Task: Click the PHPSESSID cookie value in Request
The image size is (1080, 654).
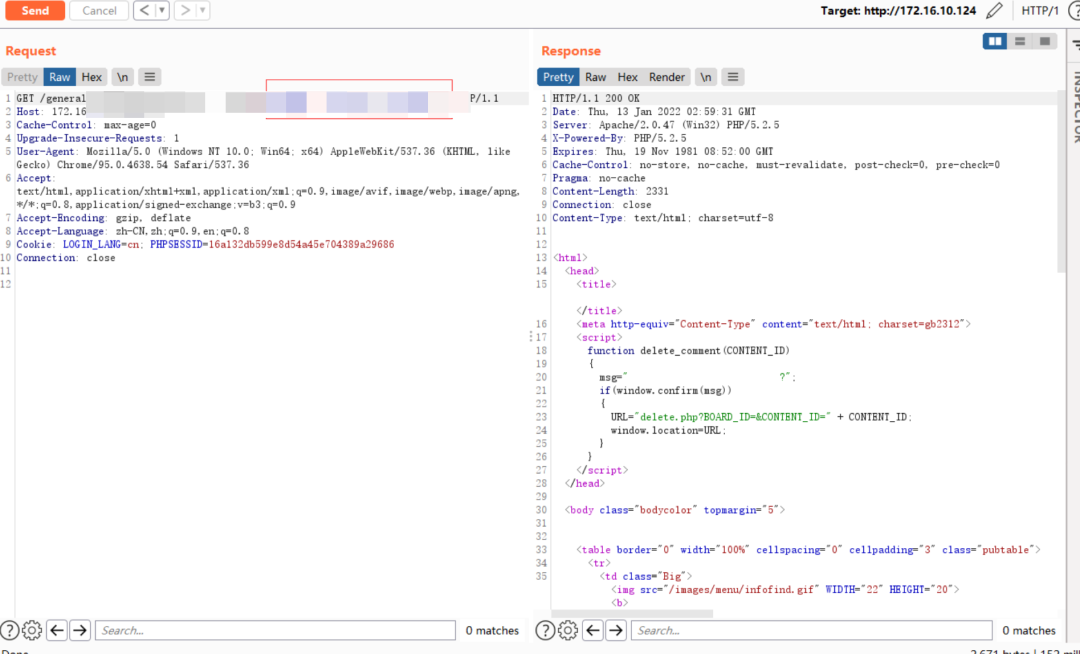Action: (x=301, y=244)
